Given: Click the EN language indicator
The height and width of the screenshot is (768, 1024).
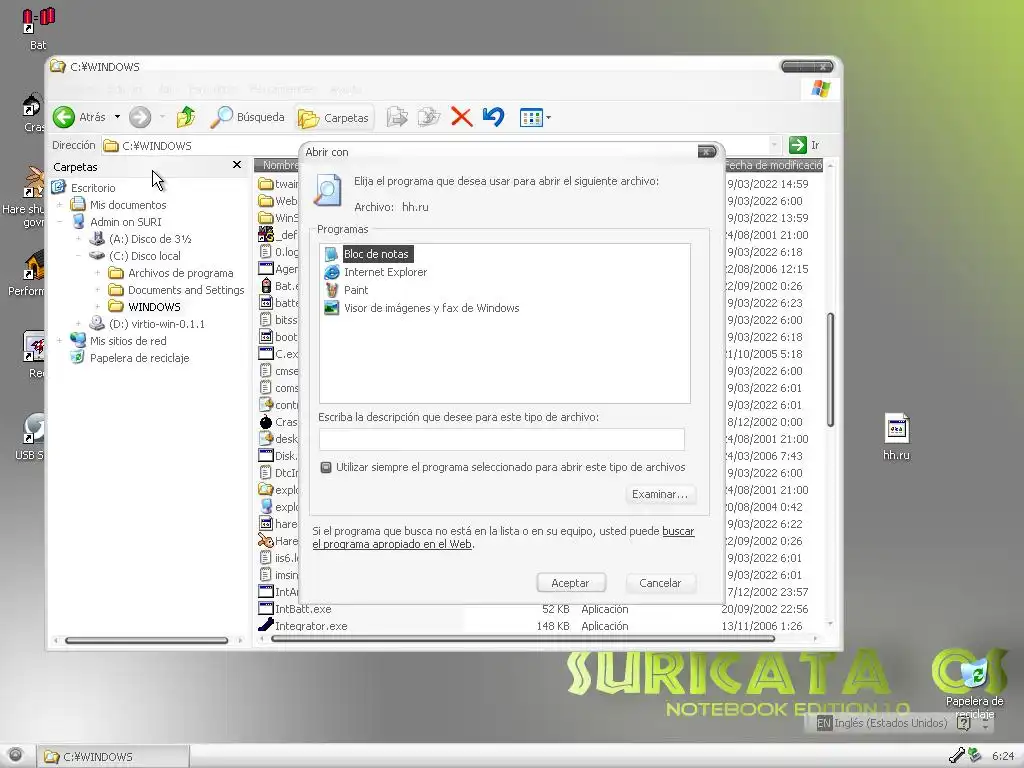Looking at the screenshot, I should [x=824, y=723].
